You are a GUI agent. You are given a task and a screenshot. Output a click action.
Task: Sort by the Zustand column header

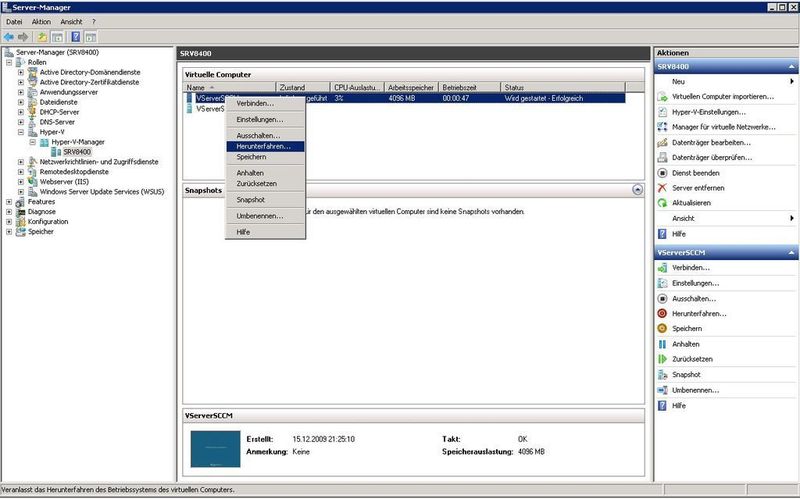303,88
